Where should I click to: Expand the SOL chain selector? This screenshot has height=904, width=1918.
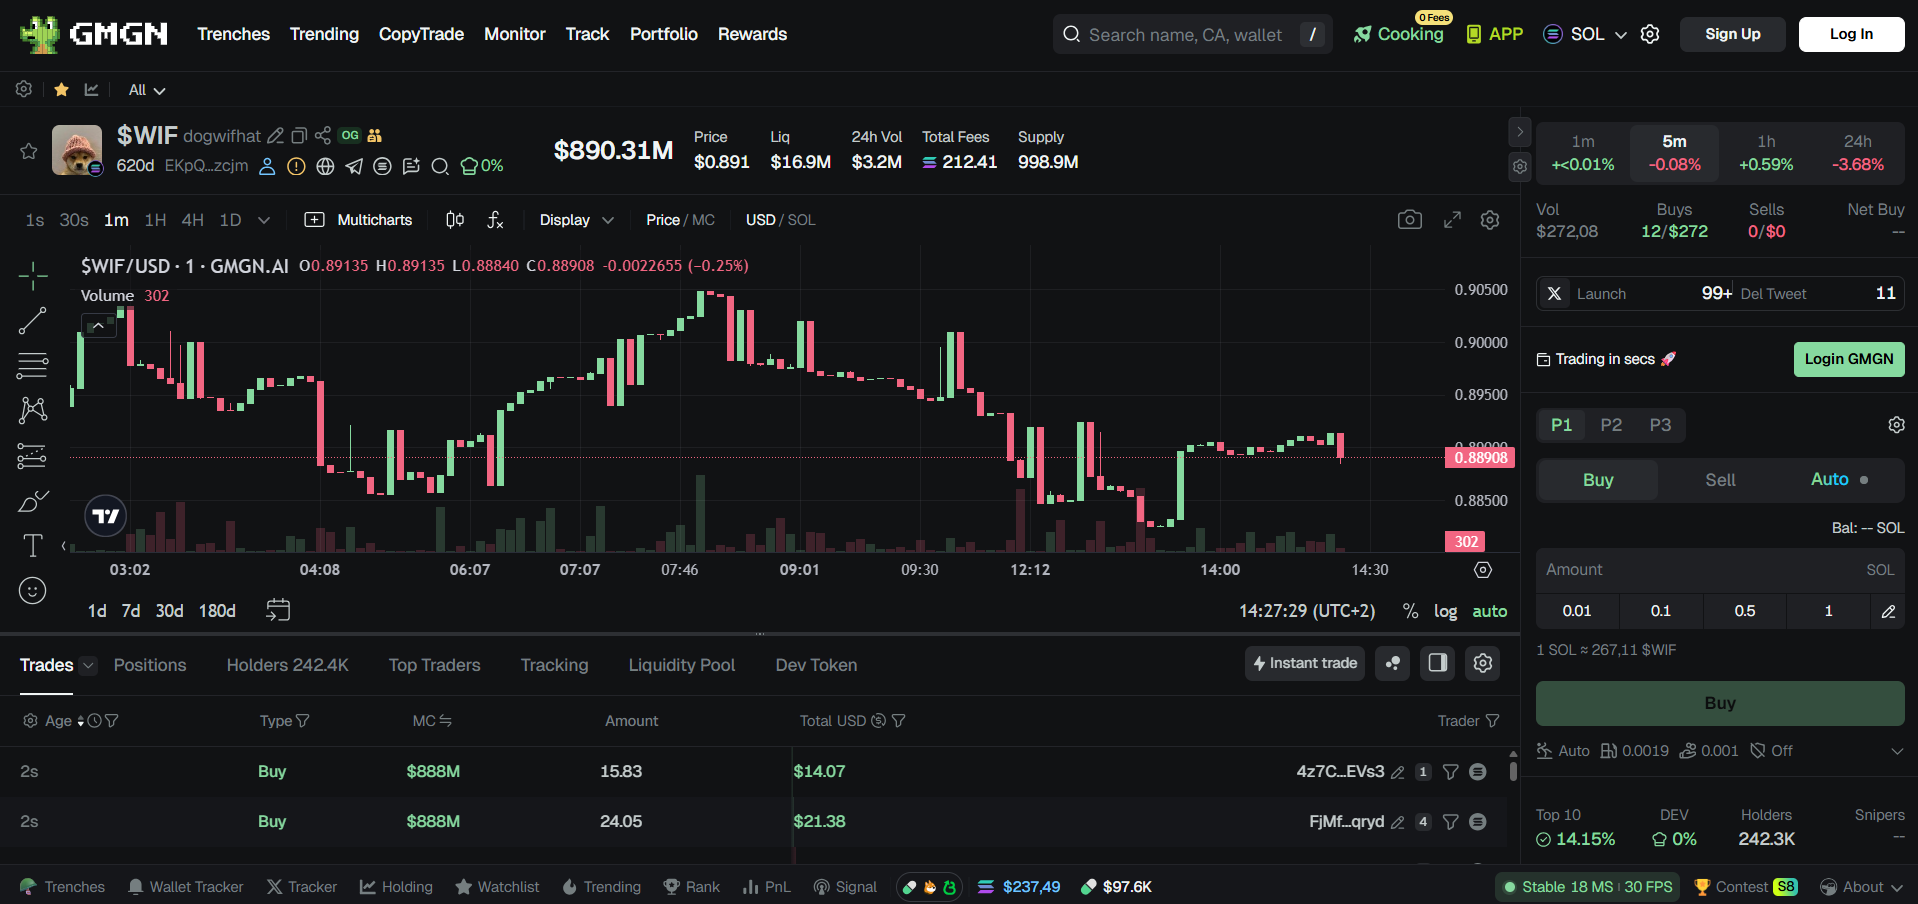coord(1587,34)
